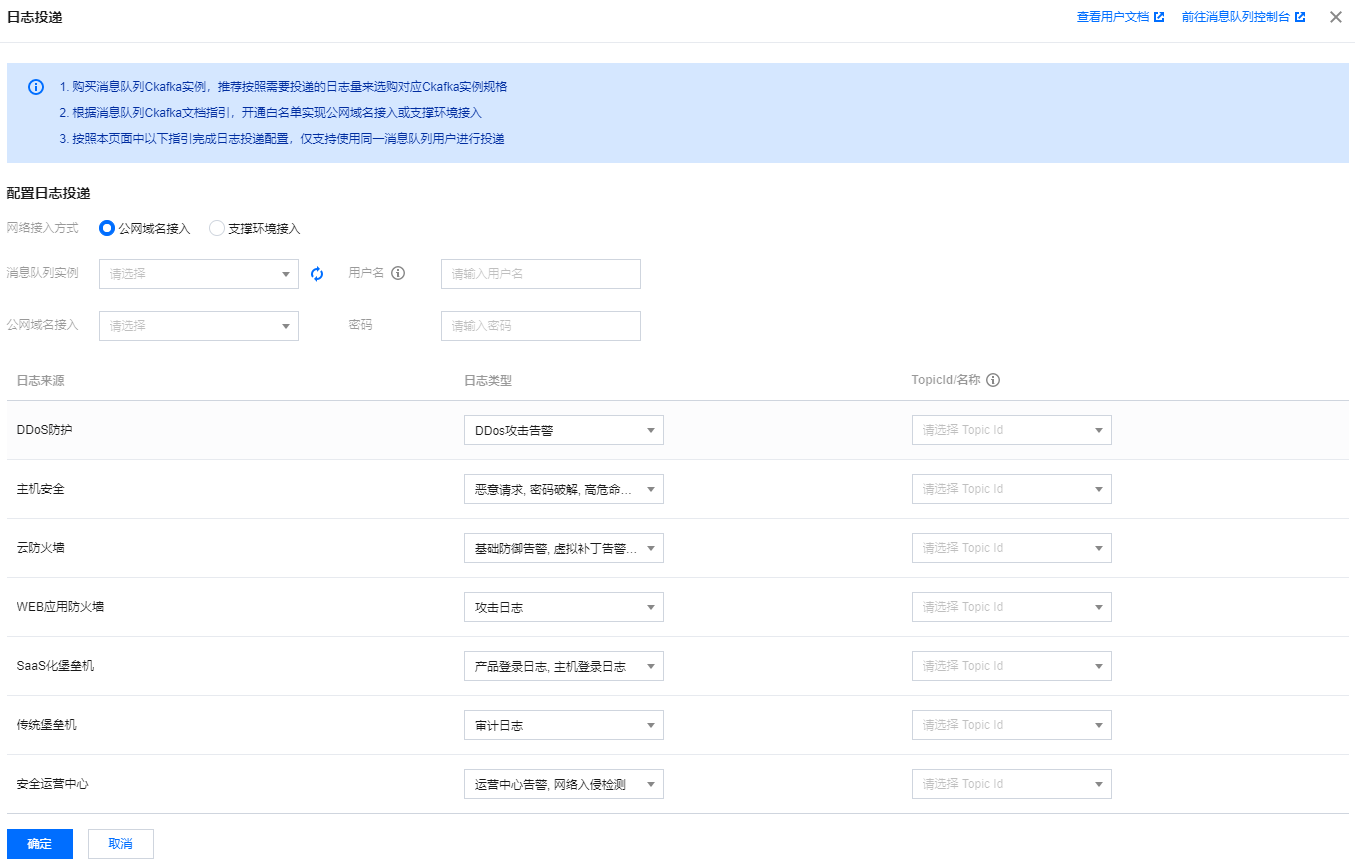Click the 主机安全 row label

pyautogui.click(x=41, y=489)
